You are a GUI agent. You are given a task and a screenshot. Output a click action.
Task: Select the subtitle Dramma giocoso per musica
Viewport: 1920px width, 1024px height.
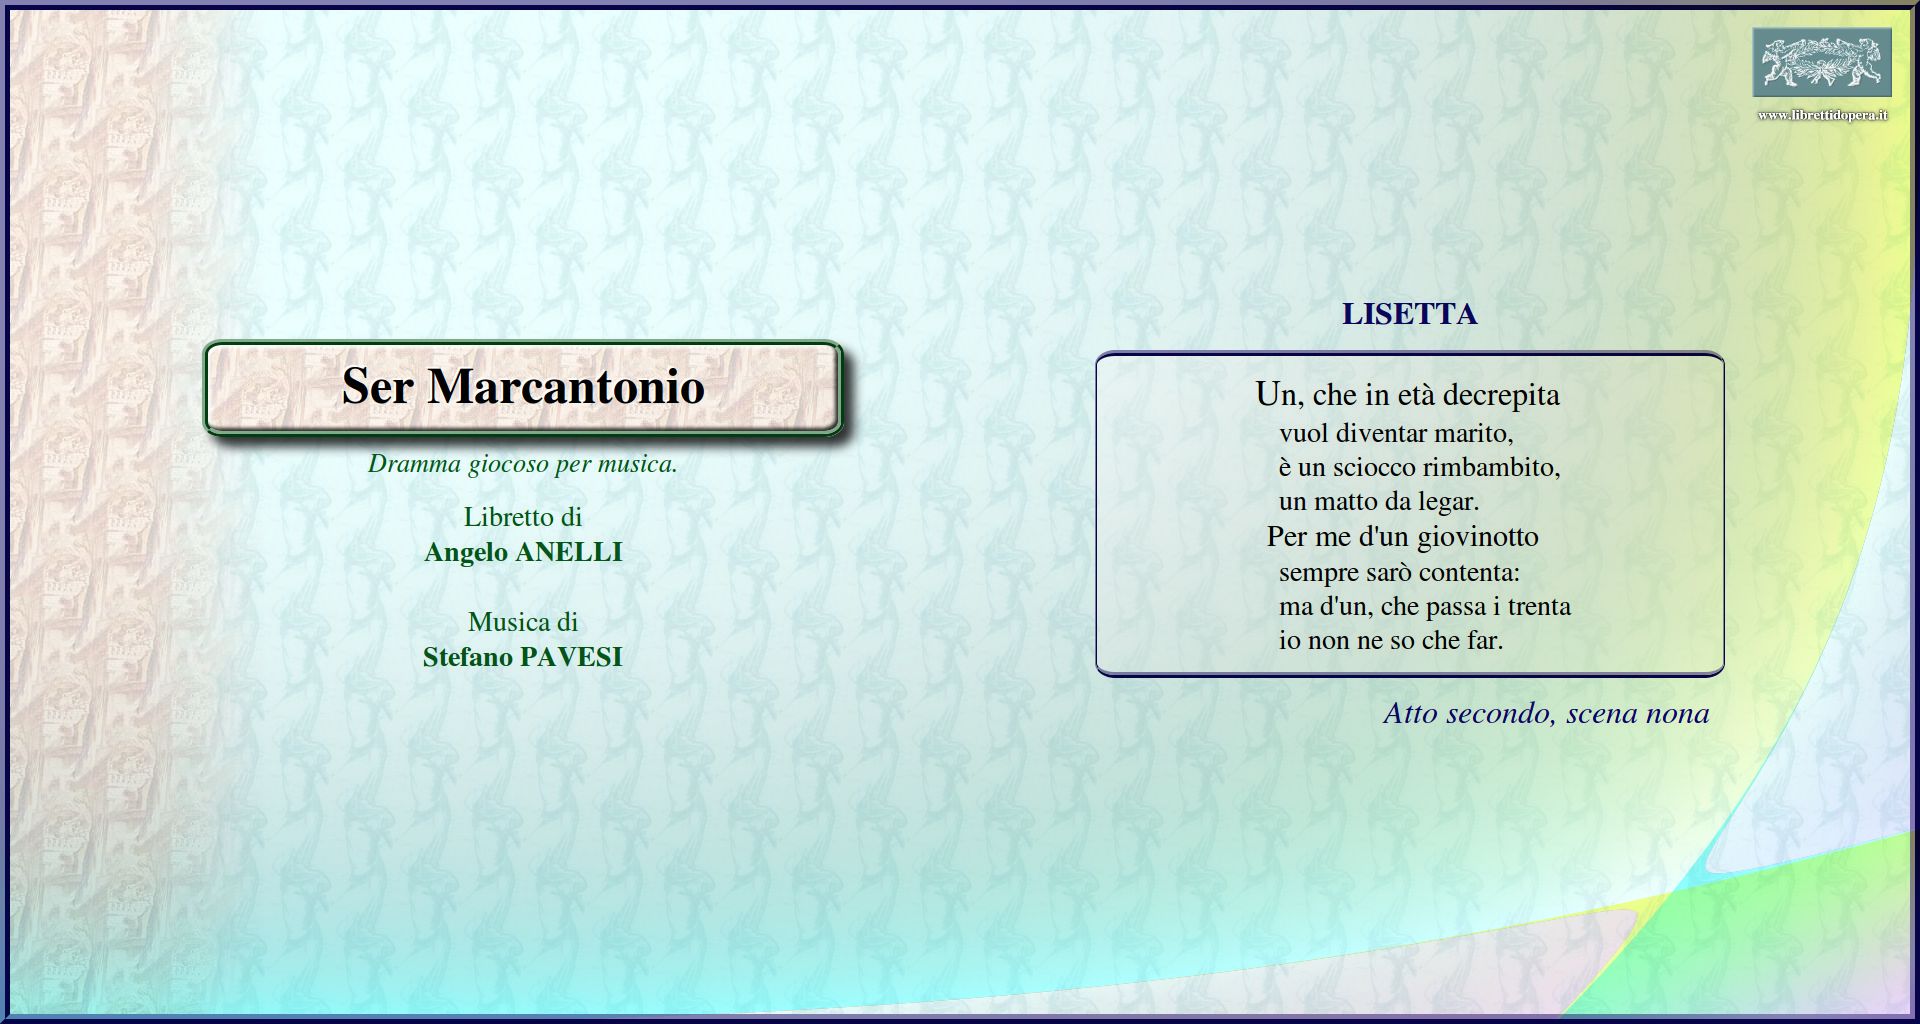pyautogui.click(x=523, y=464)
